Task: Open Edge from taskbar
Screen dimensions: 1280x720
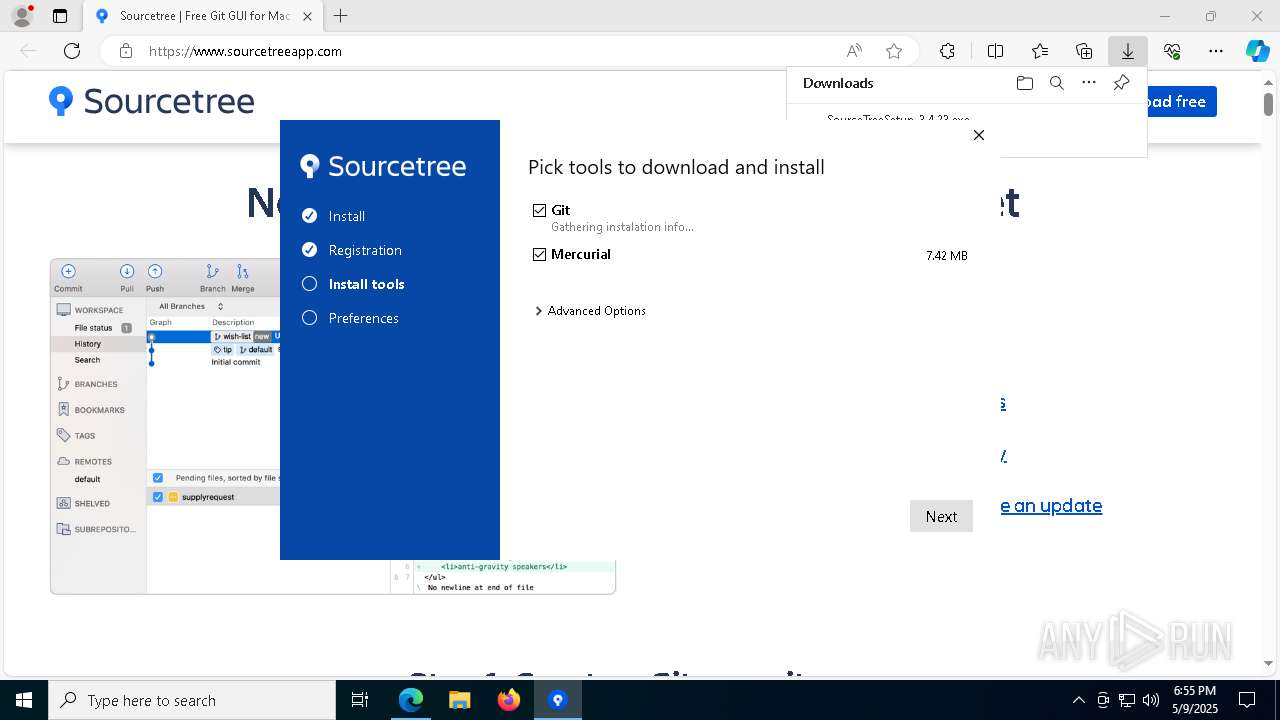Action: (x=411, y=700)
